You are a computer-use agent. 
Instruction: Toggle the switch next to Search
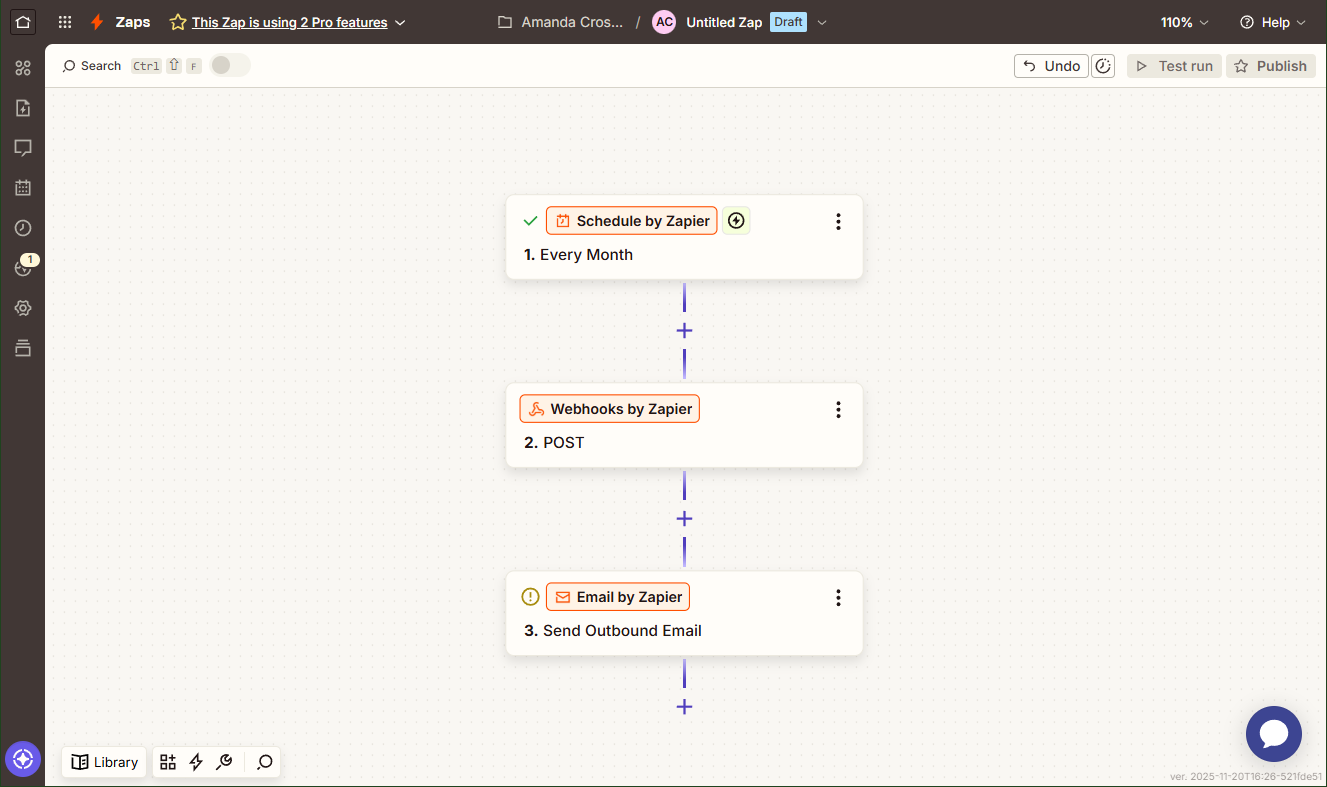pyautogui.click(x=230, y=65)
